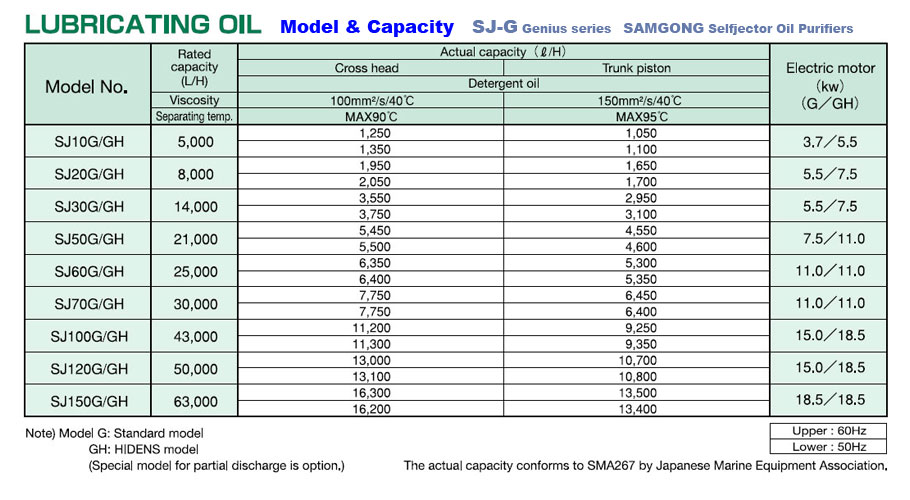
Task: Click rated capacity value 8,000
Action: (196, 174)
